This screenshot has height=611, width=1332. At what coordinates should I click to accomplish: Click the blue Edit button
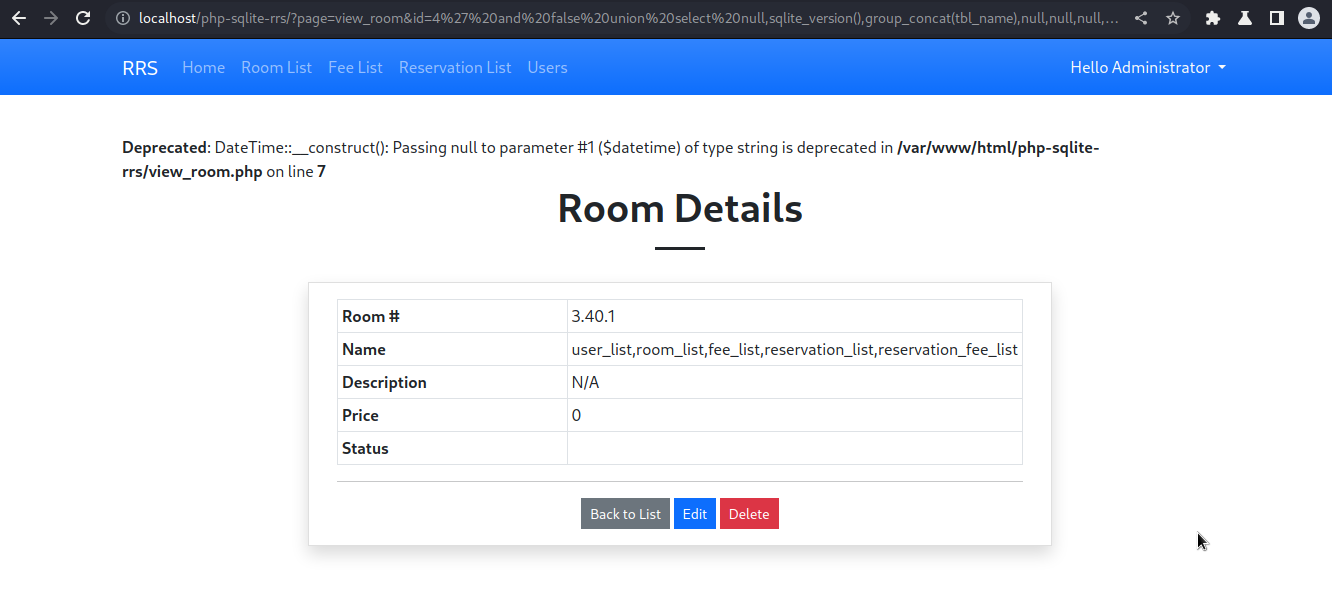click(x=695, y=514)
